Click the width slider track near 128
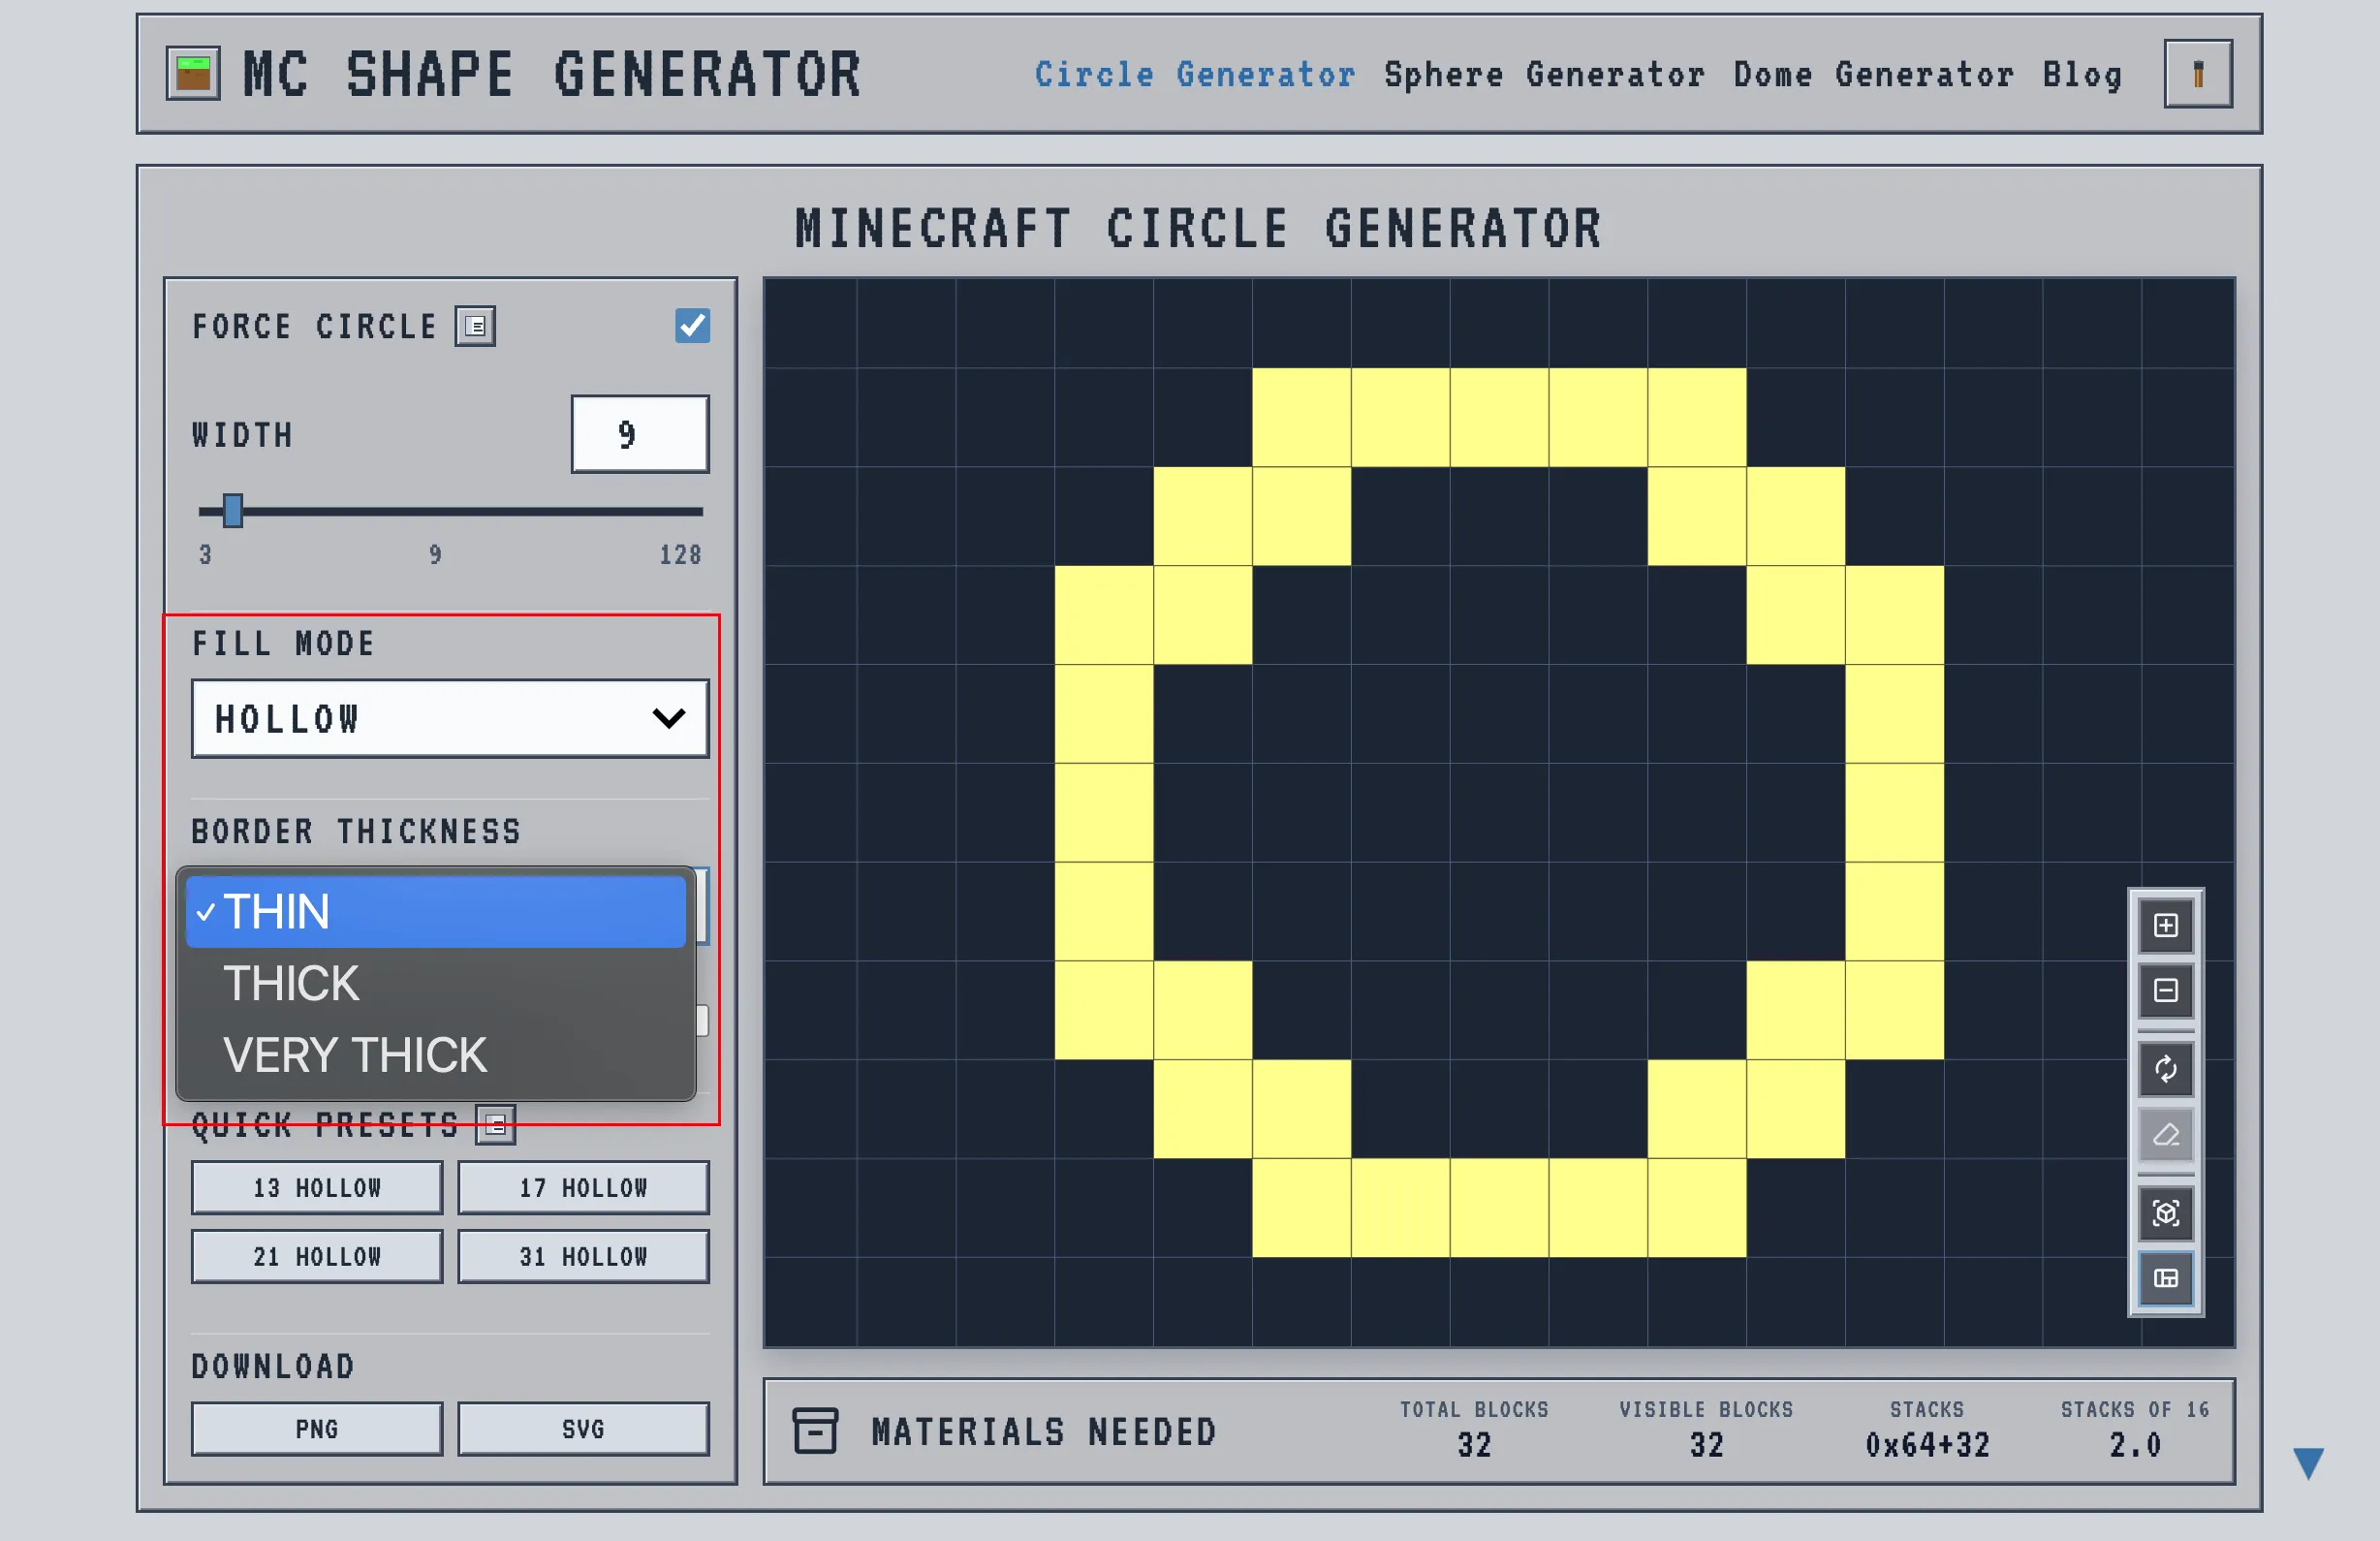This screenshot has height=1541, width=2380. [x=696, y=511]
